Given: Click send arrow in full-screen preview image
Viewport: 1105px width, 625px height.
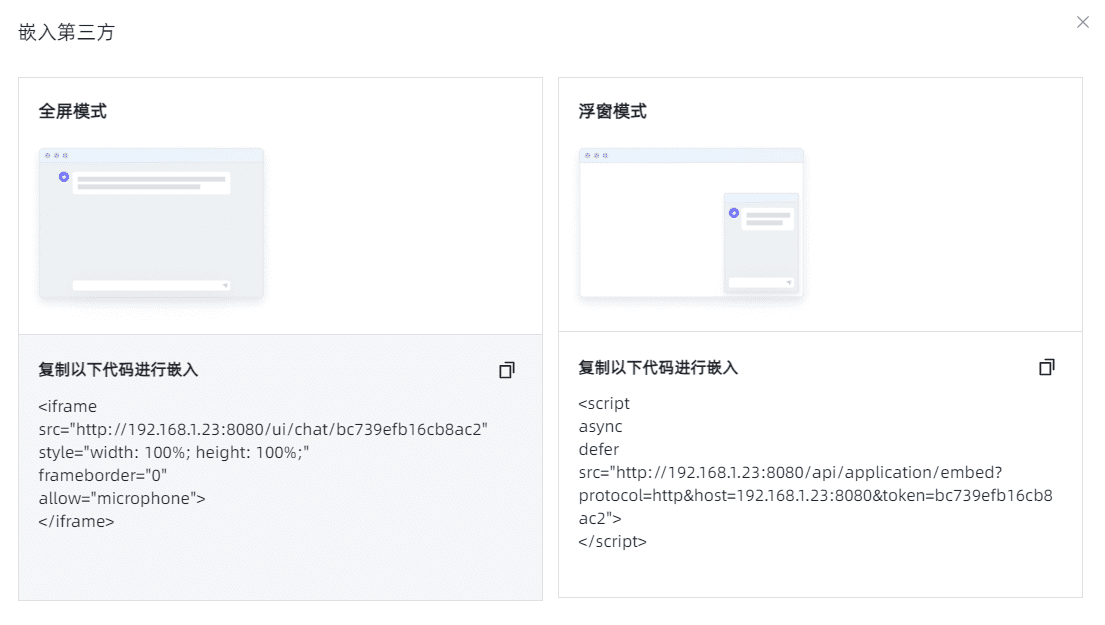Looking at the screenshot, I should pos(225,285).
